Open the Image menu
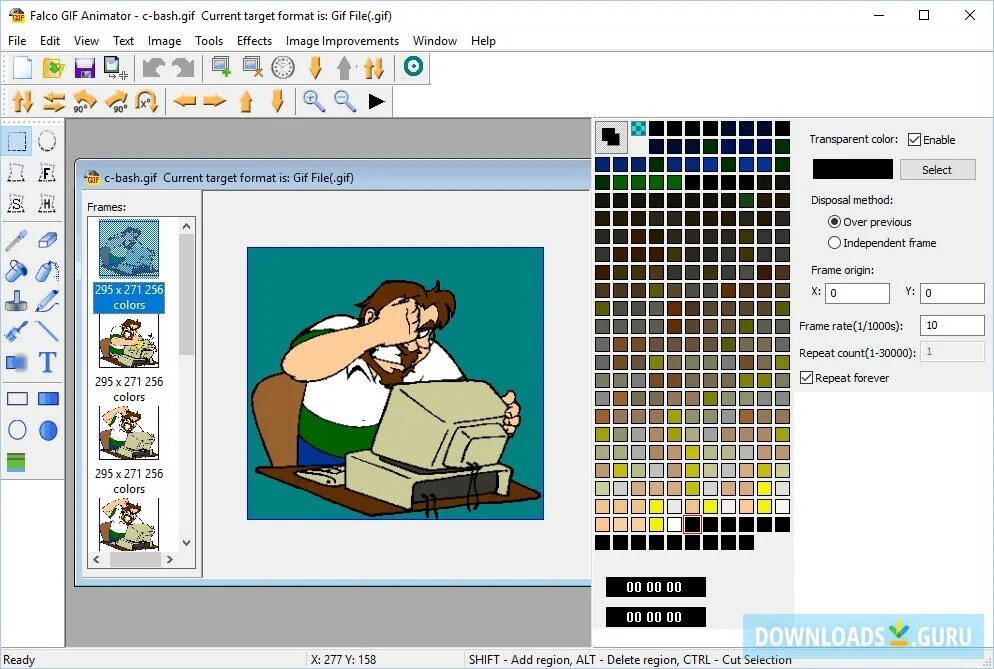 [x=164, y=41]
